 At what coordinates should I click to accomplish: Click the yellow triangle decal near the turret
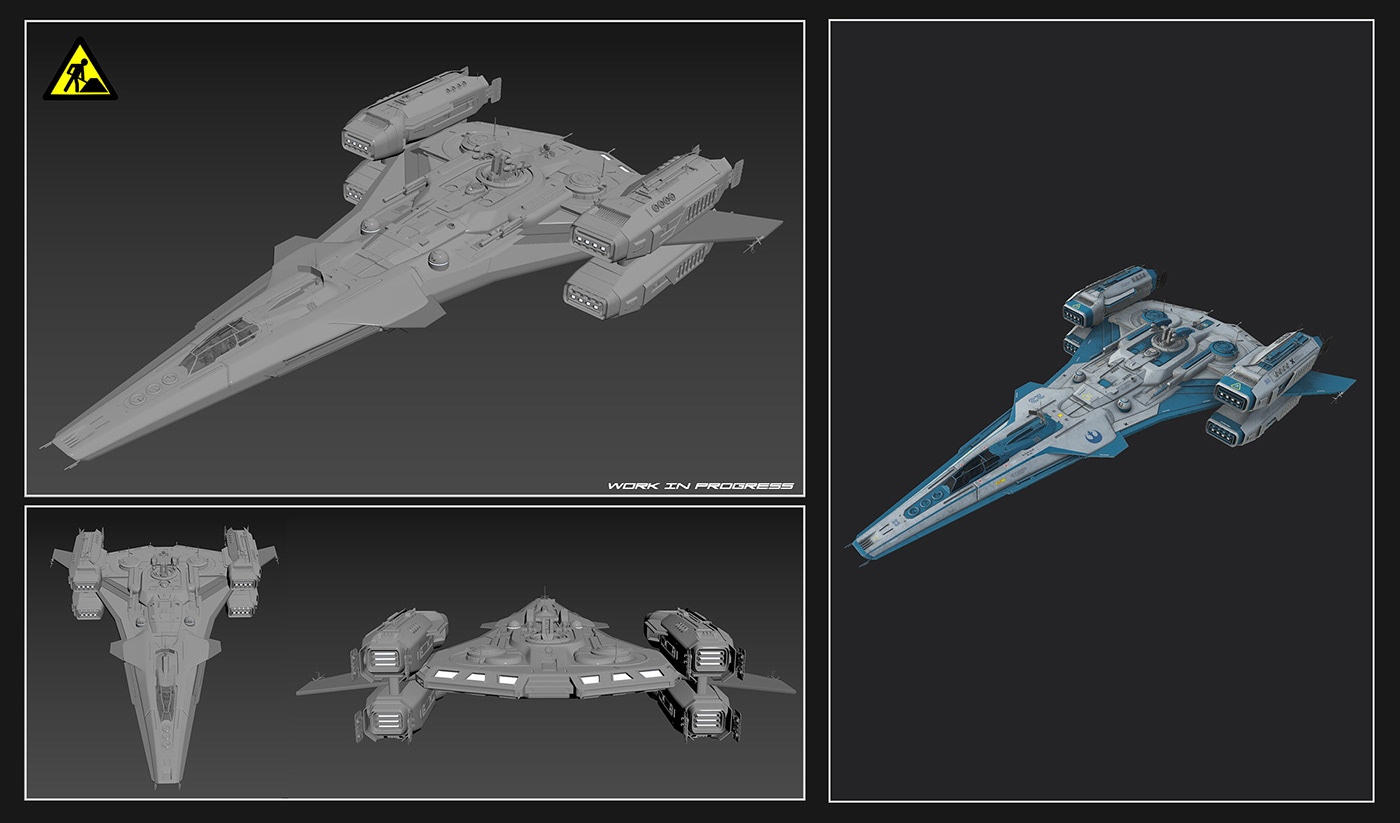click(1087, 395)
